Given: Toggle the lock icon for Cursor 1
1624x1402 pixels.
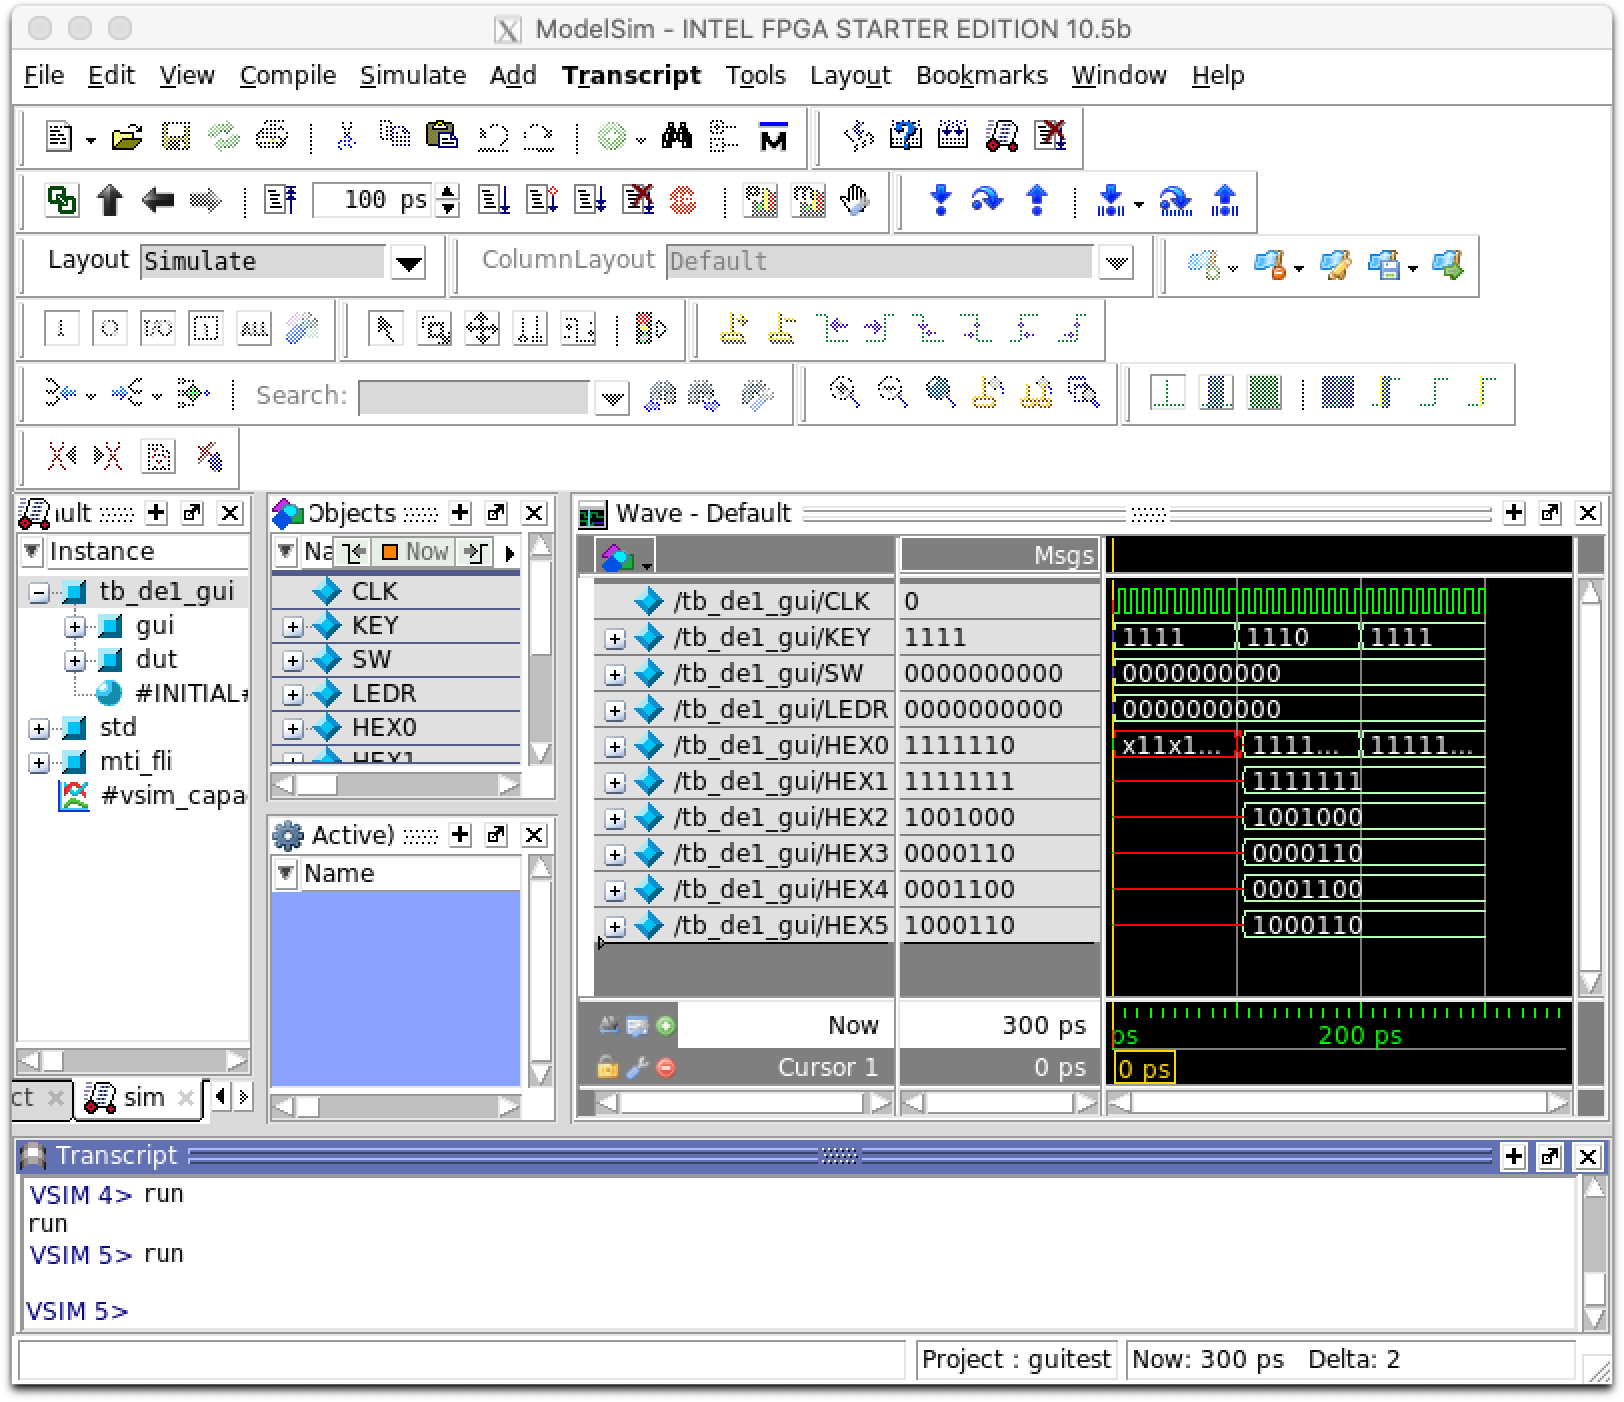Looking at the screenshot, I should (607, 1068).
